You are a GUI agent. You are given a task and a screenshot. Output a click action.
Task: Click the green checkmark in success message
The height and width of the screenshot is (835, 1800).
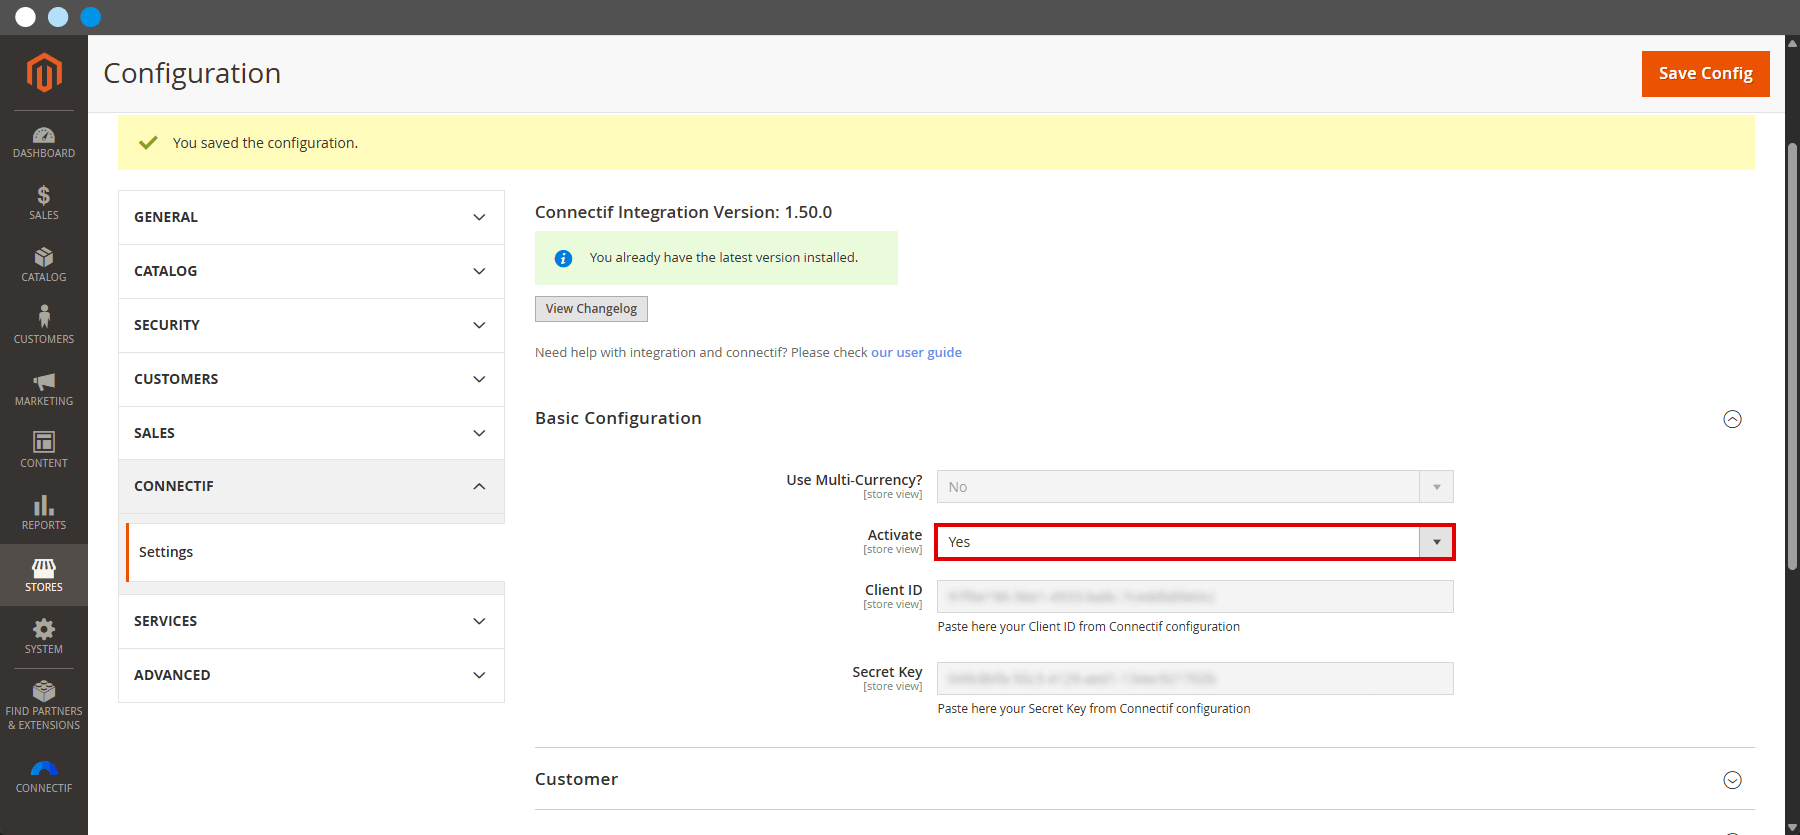148,143
